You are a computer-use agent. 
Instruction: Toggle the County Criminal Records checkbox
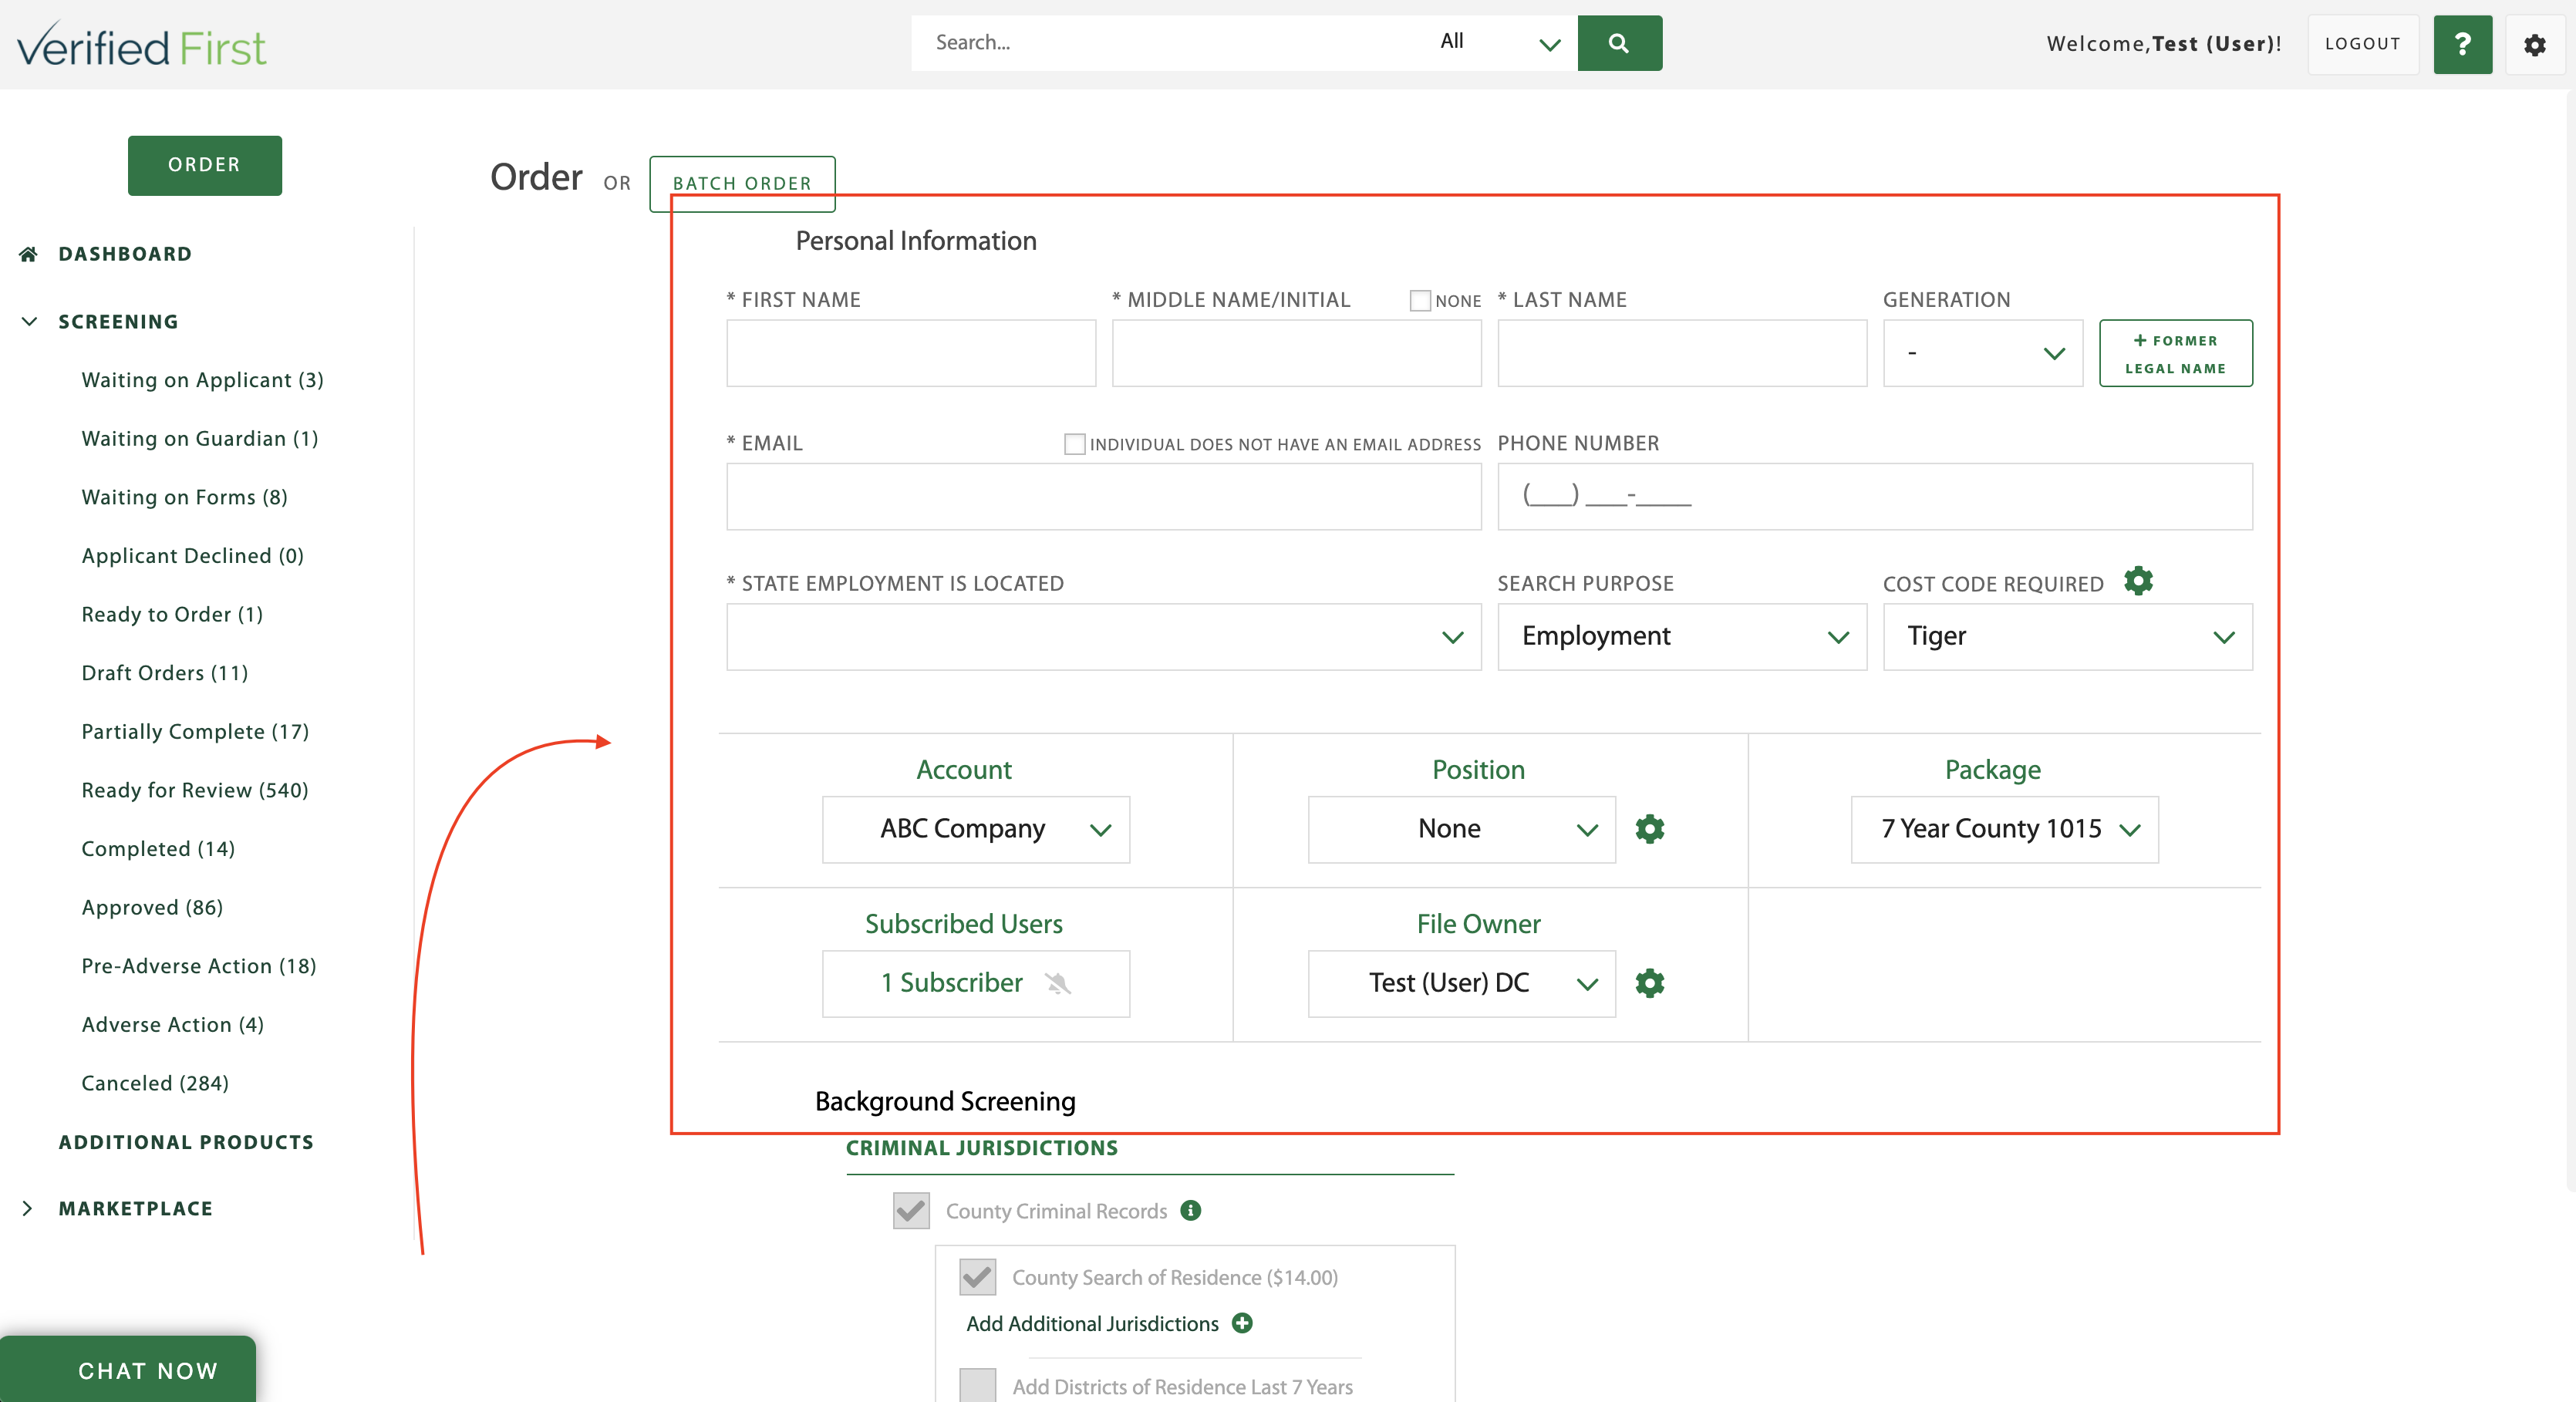(911, 1211)
